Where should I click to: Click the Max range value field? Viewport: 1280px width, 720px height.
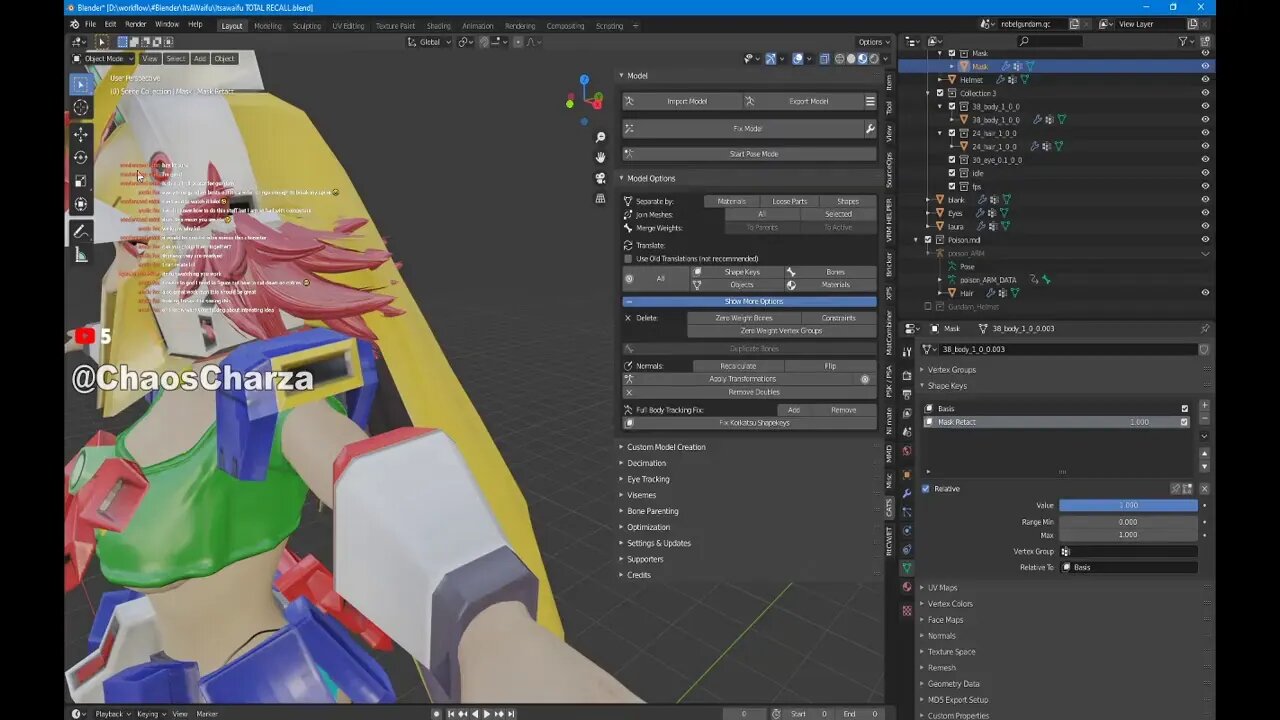click(1128, 535)
